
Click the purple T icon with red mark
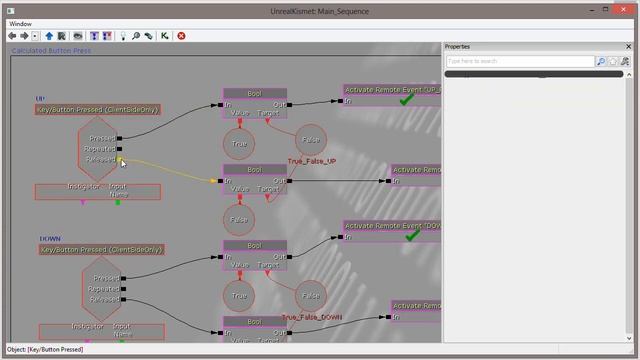click(107, 36)
